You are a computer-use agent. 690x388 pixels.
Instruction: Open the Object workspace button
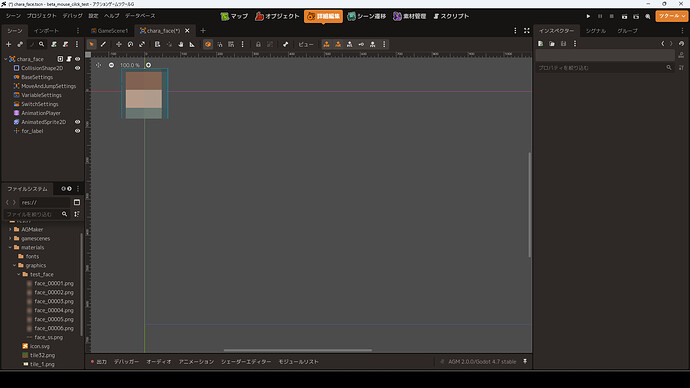pos(277,16)
